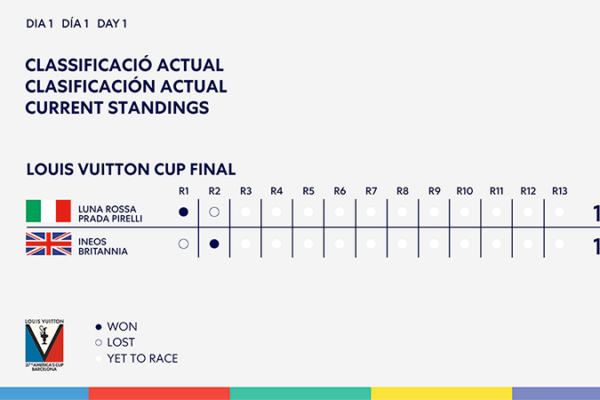Click the Luna Rossa Prada Pirelli team name
600x400 pixels.
pyautogui.click(x=110, y=214)
